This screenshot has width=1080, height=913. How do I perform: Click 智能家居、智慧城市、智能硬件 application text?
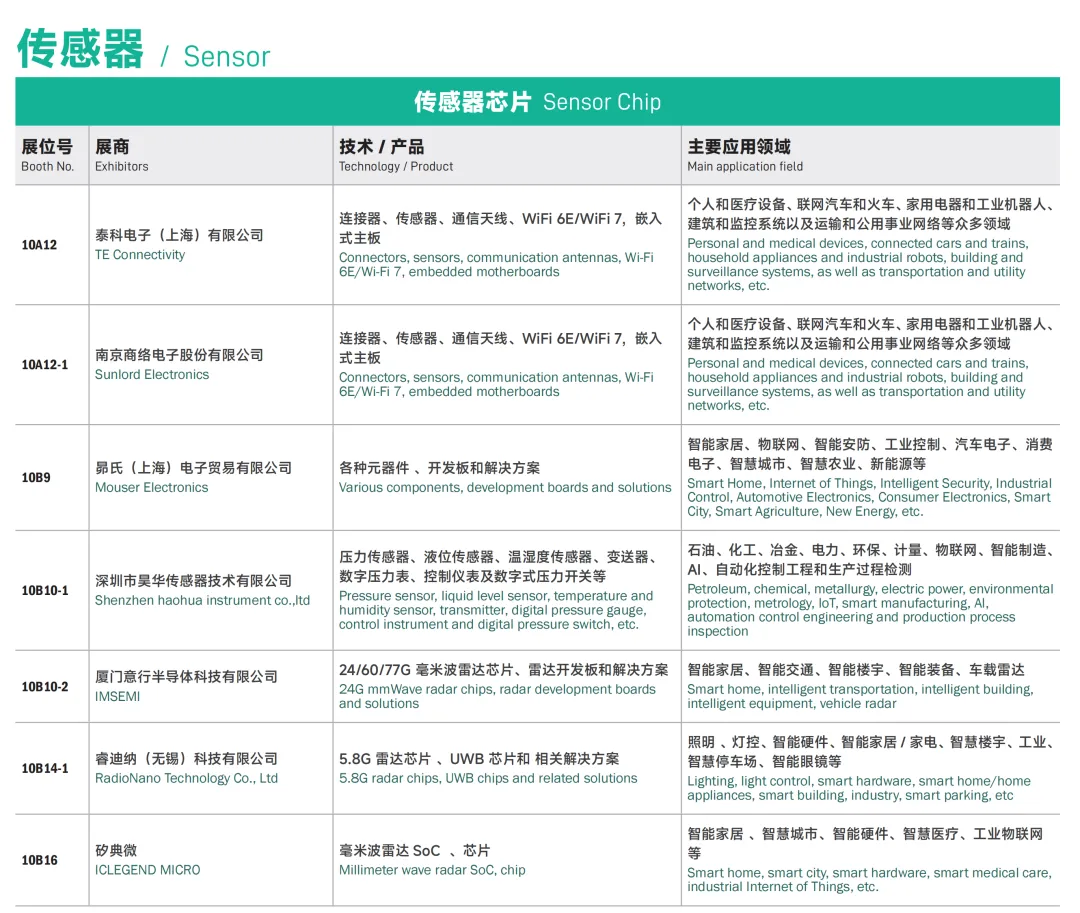pos(865,843)
